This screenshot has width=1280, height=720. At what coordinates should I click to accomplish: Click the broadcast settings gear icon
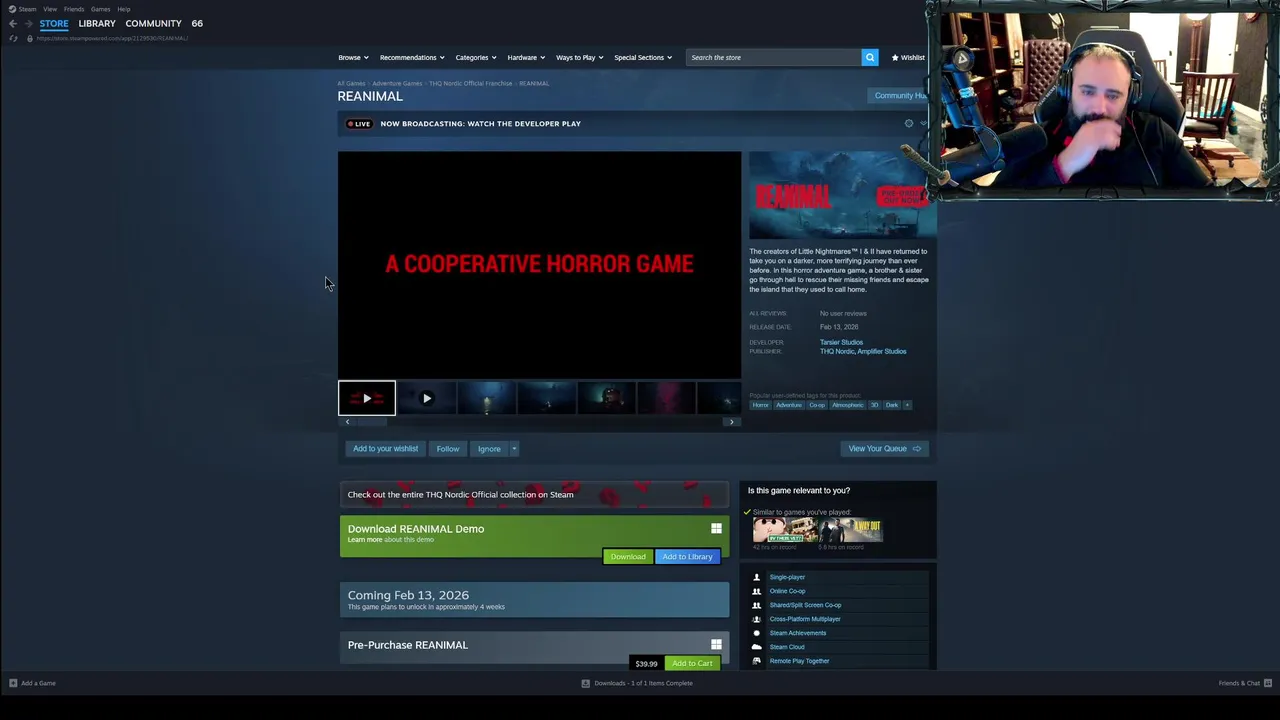[909, 124]
